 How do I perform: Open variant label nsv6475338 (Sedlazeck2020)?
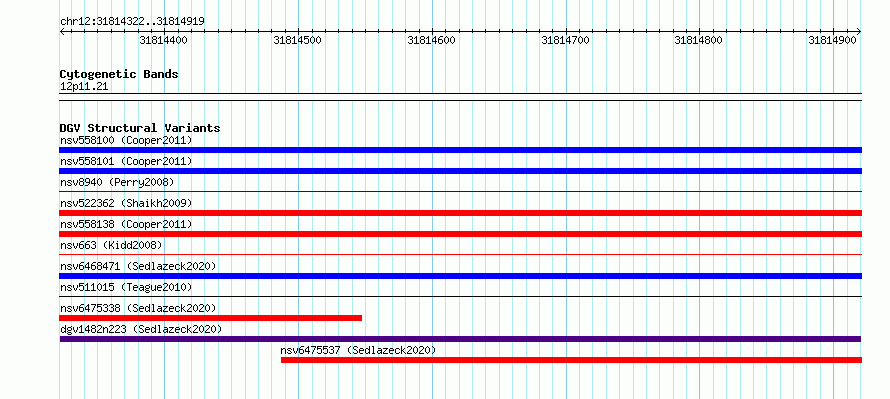(138, 308)
